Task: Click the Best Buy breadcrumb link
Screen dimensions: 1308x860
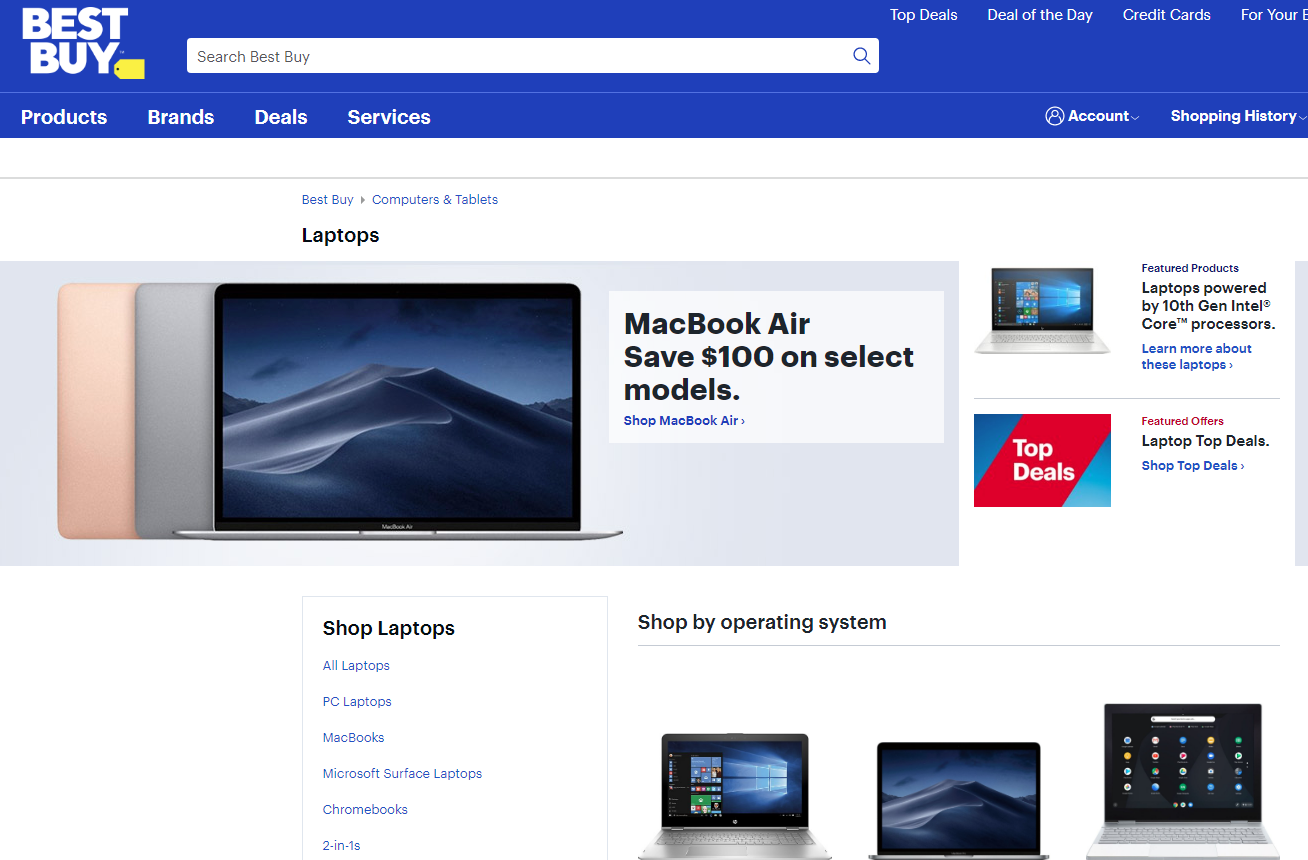Action: click(328, 200)
